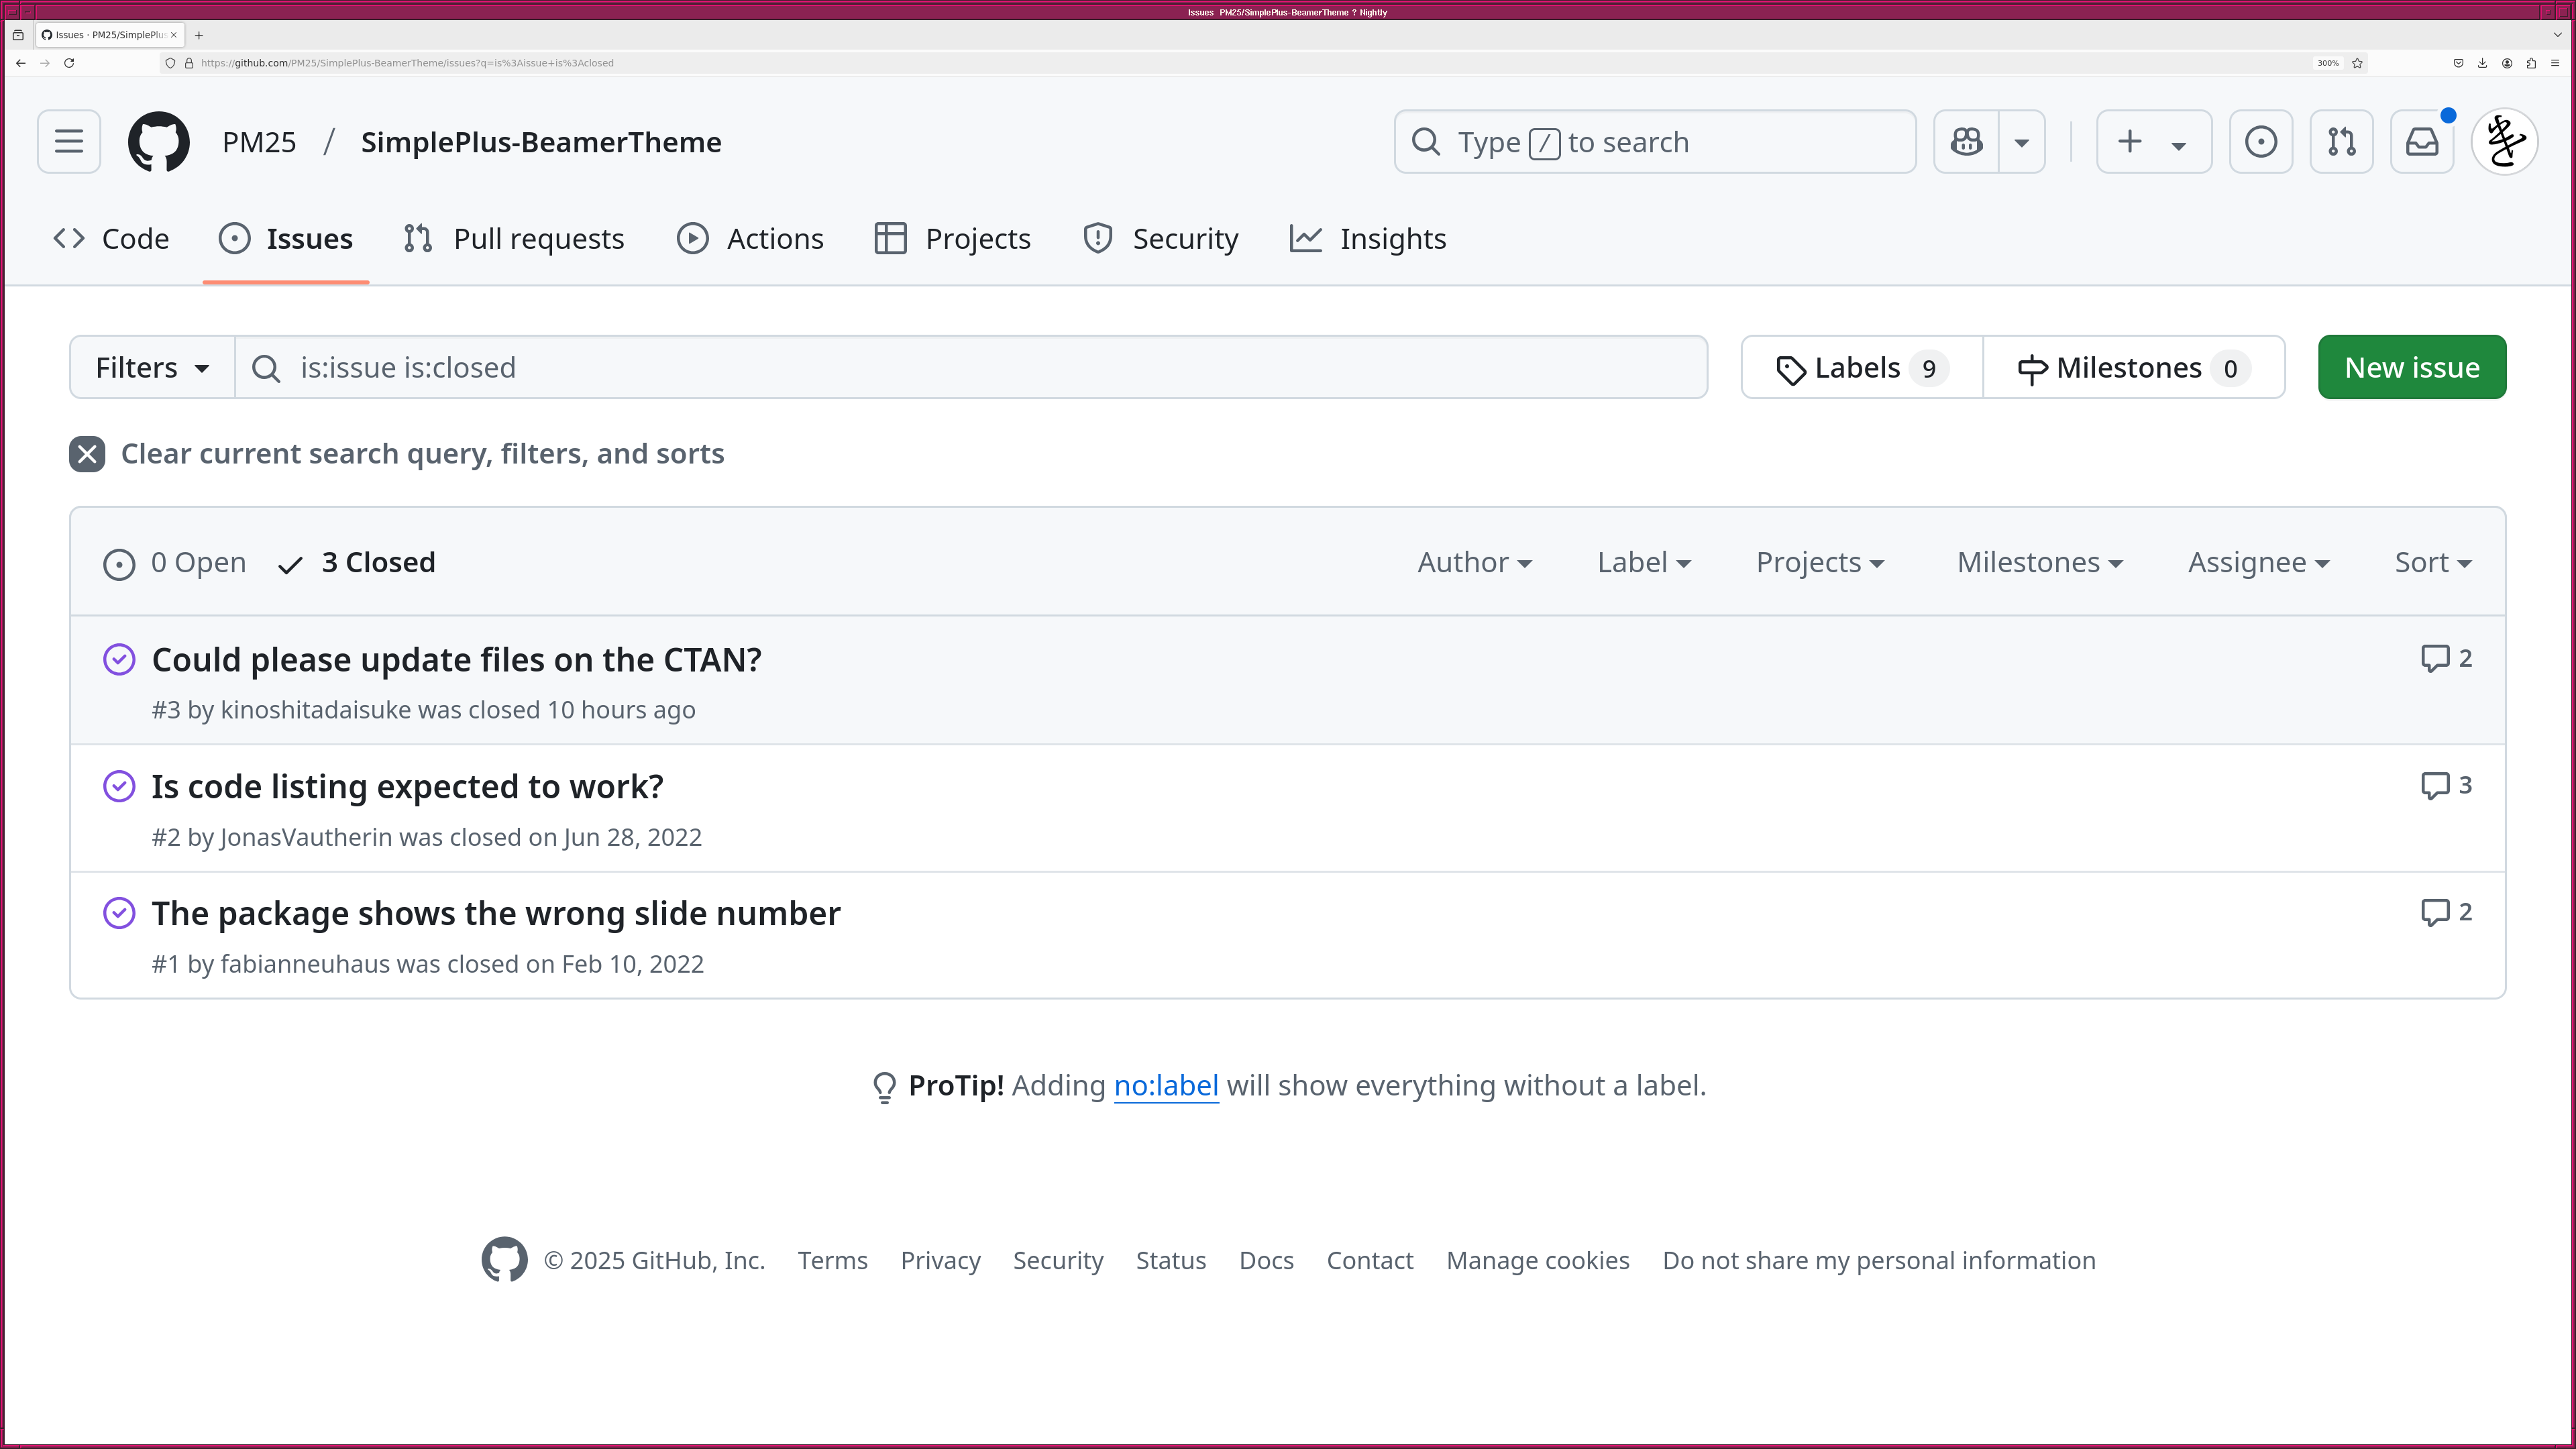Open the notifications inbox icon
This screenshot has width=2576, height=1449.
[x=2421, y=142]
